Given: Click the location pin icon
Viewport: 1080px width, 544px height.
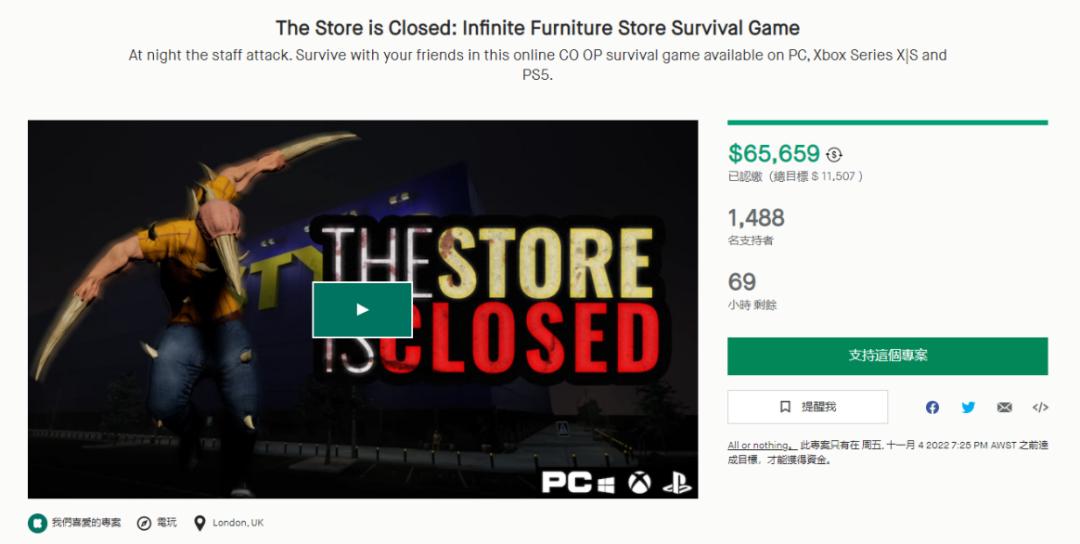Looking at the screenshot, I should tap(200, 523).
